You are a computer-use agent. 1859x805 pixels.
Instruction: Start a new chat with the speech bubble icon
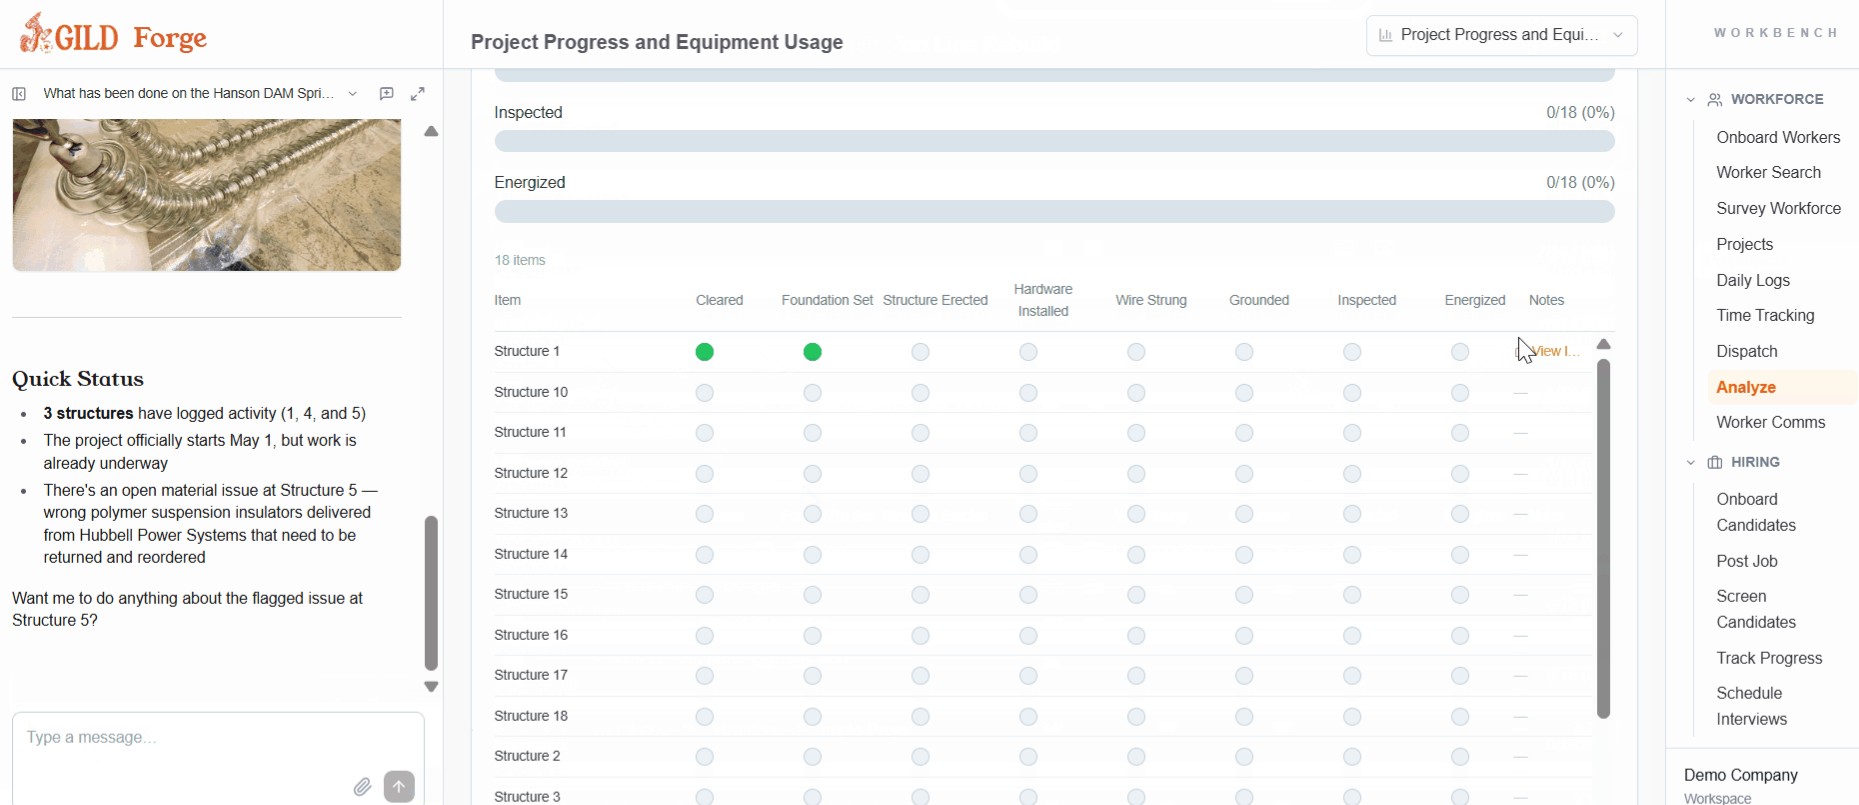tap(386, 94)
